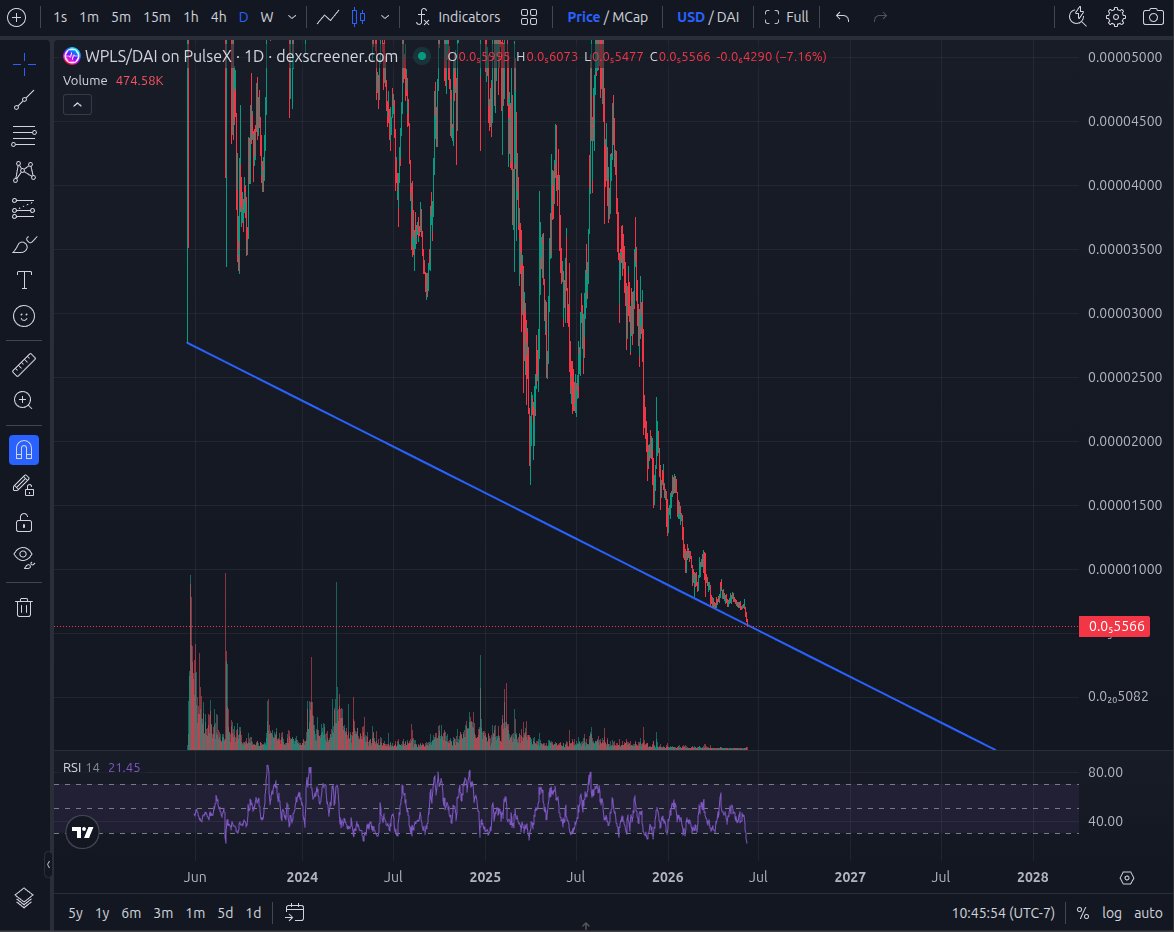The image size is (1174, 932).
Task: Select the brush drawing tool
Action: 24,244
